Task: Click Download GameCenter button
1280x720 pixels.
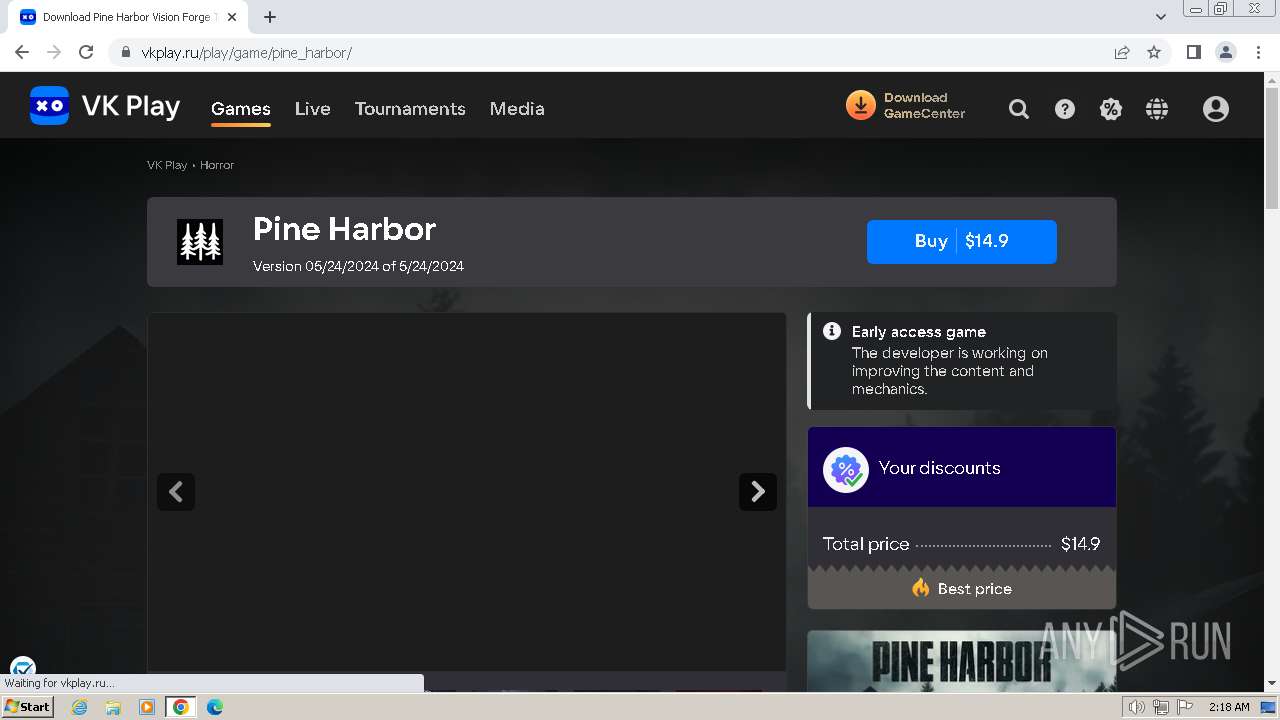Action: (x=906, y=106)
